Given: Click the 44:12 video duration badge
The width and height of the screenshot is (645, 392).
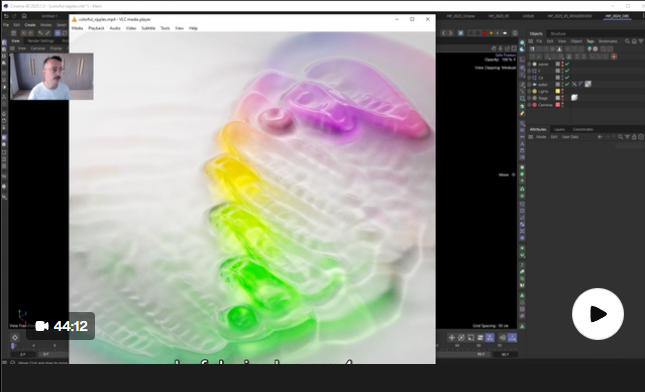Looking at the screenshot, I should (x=61, y=326).
